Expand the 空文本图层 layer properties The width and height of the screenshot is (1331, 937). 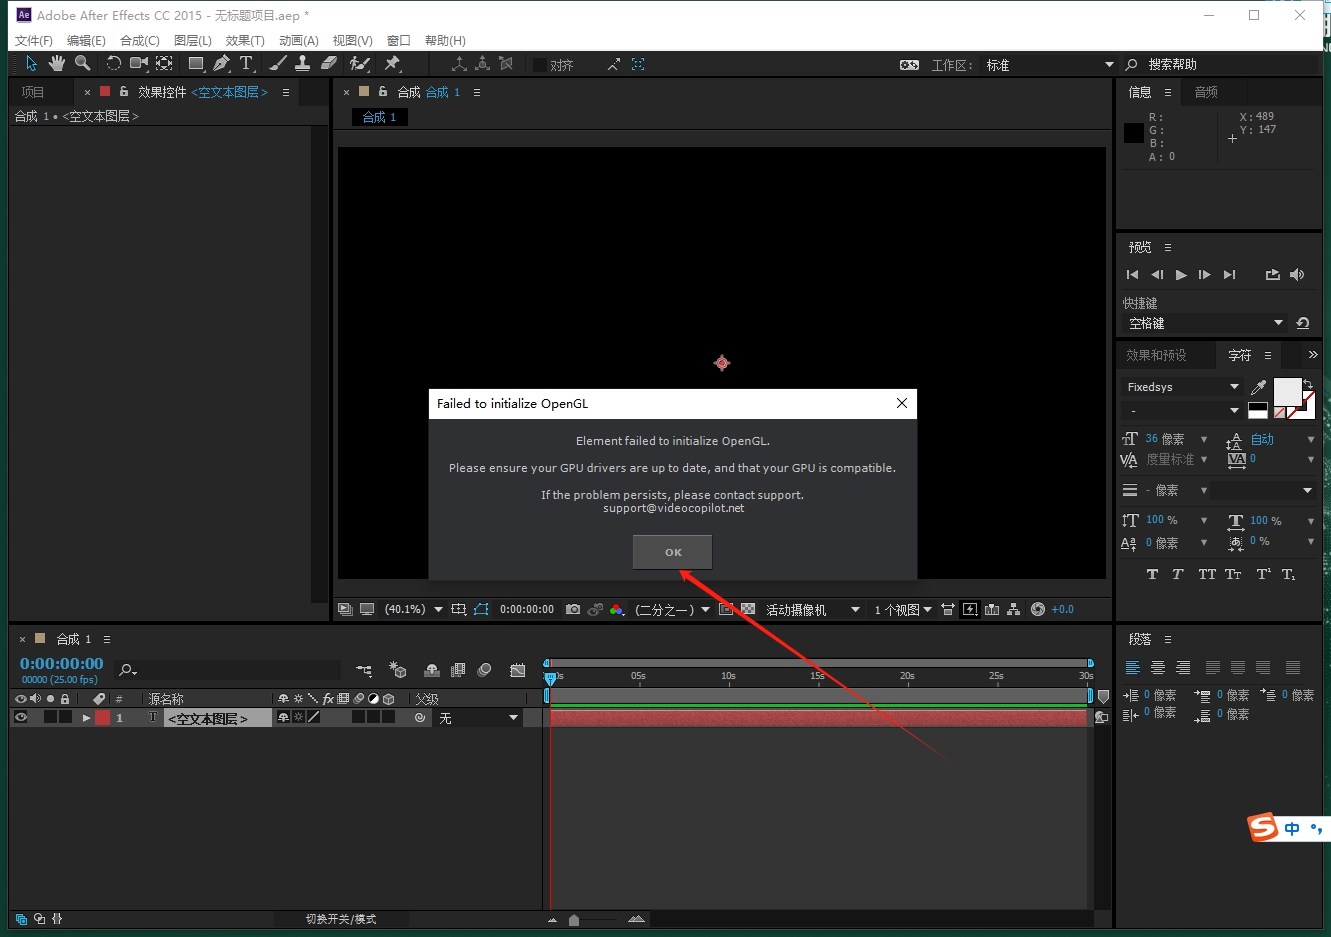tap(86, 718)
